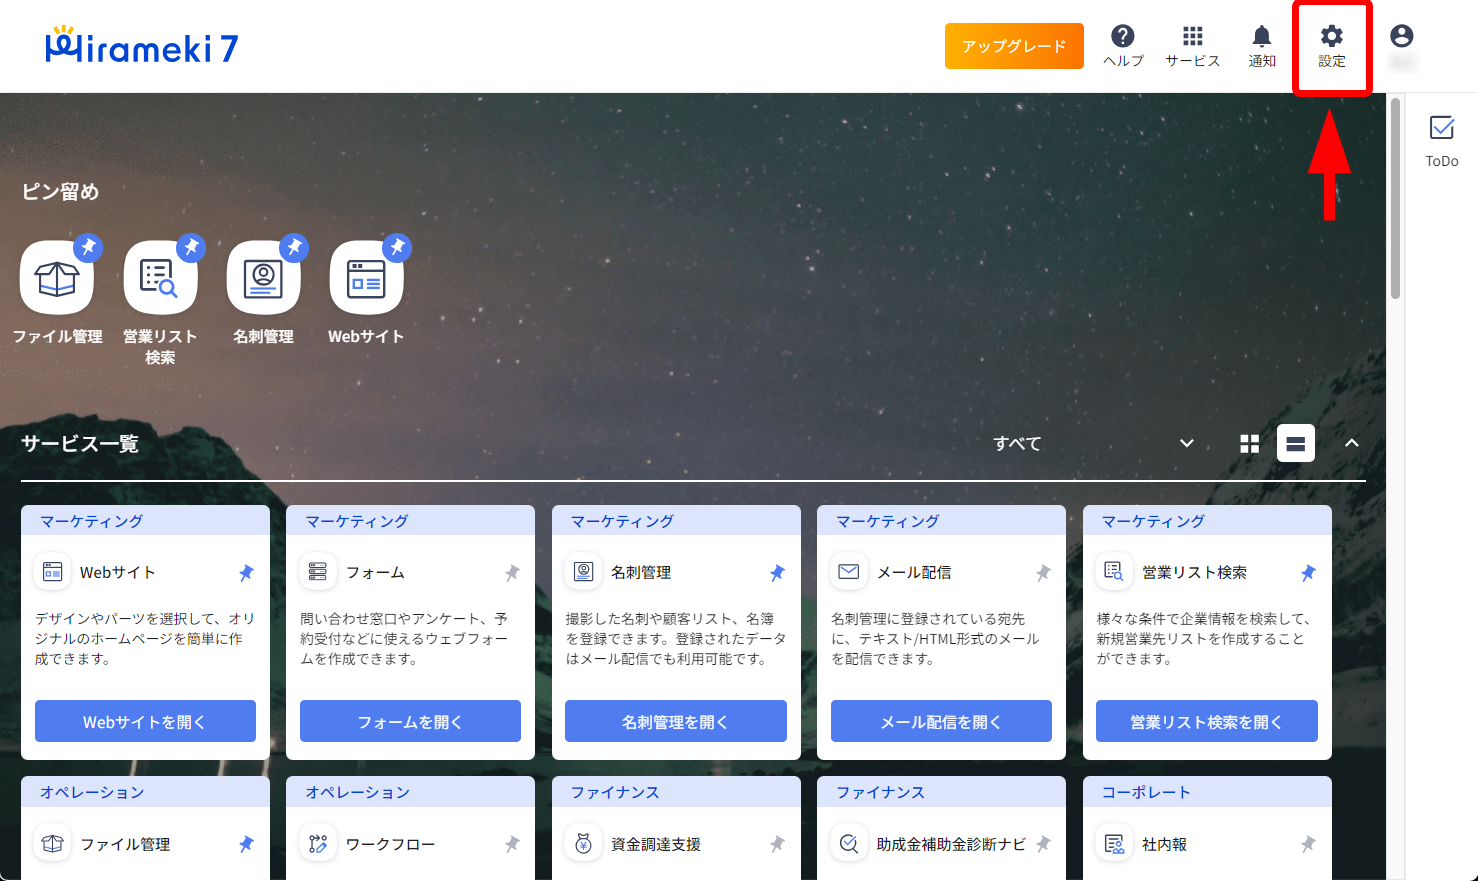Open the ToDo panel icon

tap(1442, 141)
